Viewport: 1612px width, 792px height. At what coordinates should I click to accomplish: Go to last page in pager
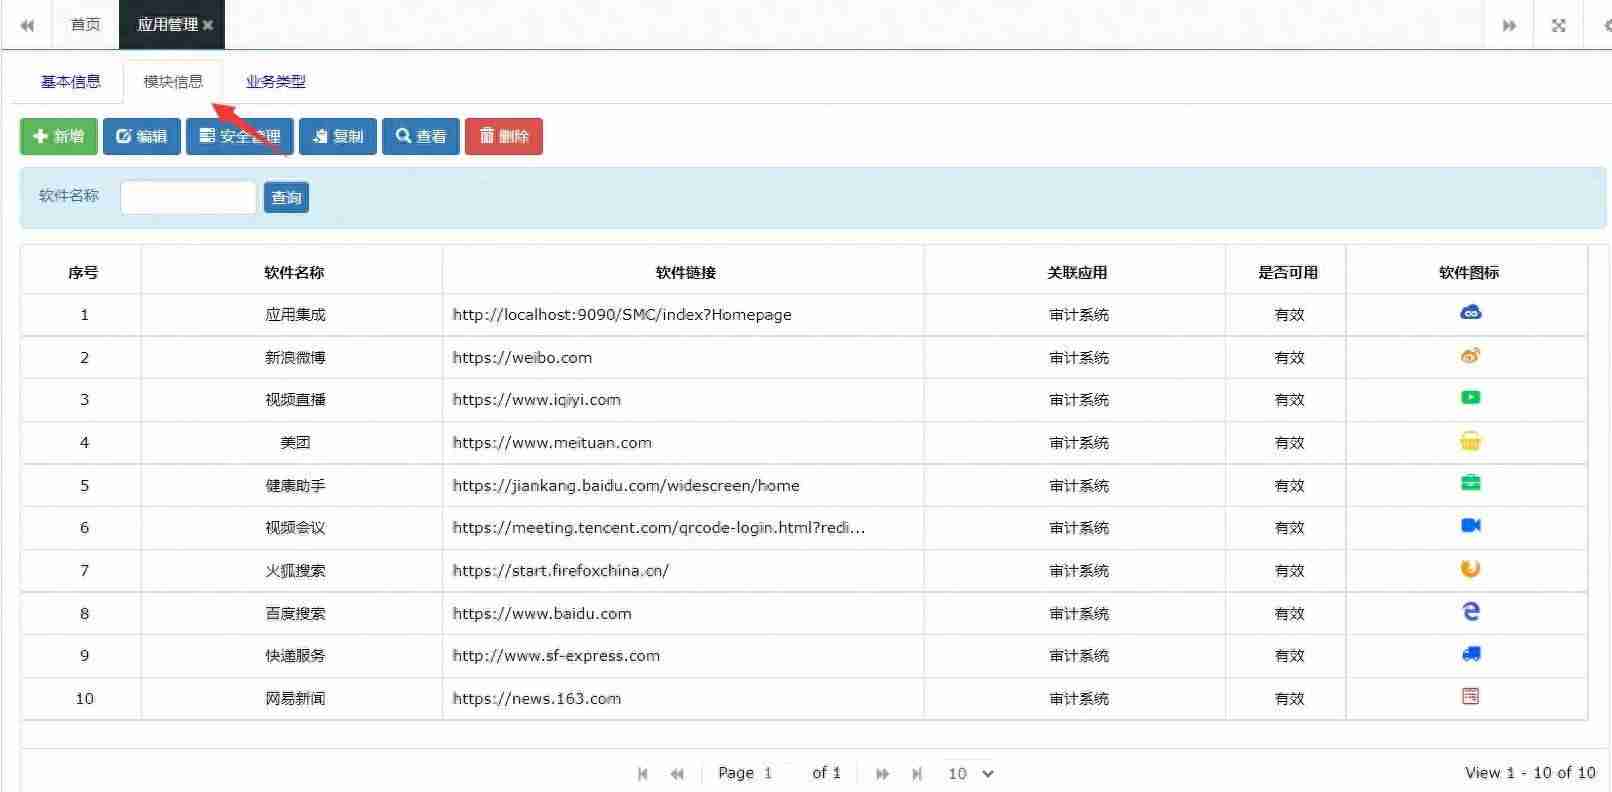click(x=917, y=773)
